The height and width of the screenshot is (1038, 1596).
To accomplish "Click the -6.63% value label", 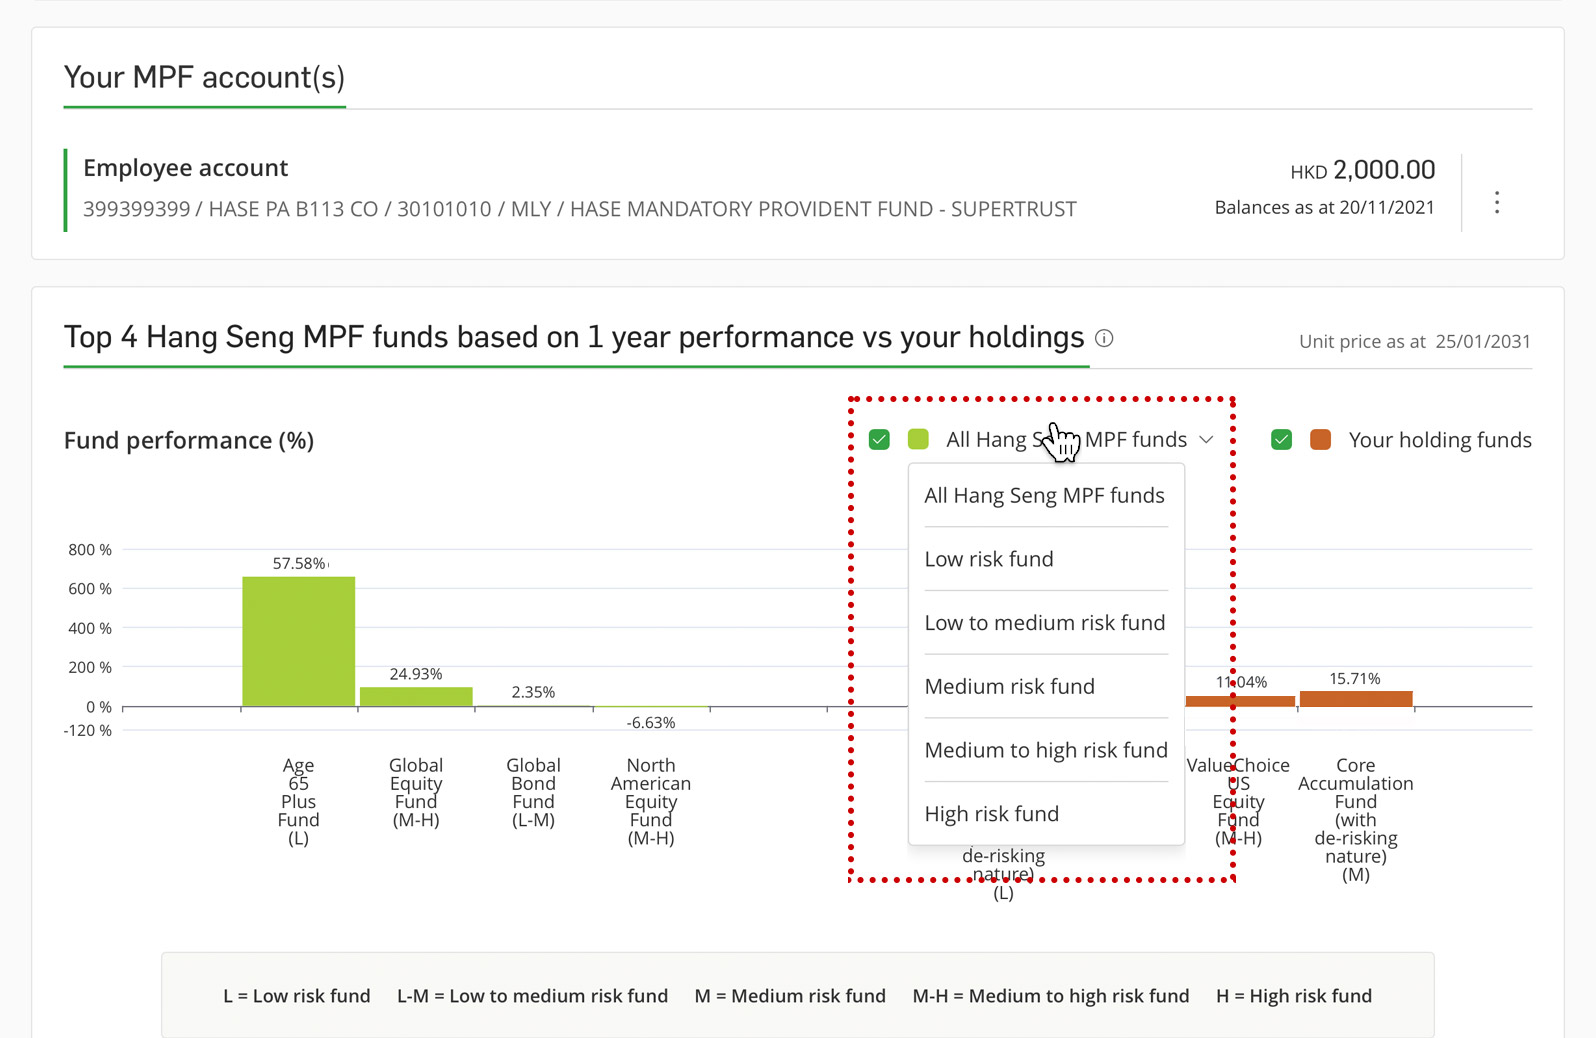I will [651, 723].
